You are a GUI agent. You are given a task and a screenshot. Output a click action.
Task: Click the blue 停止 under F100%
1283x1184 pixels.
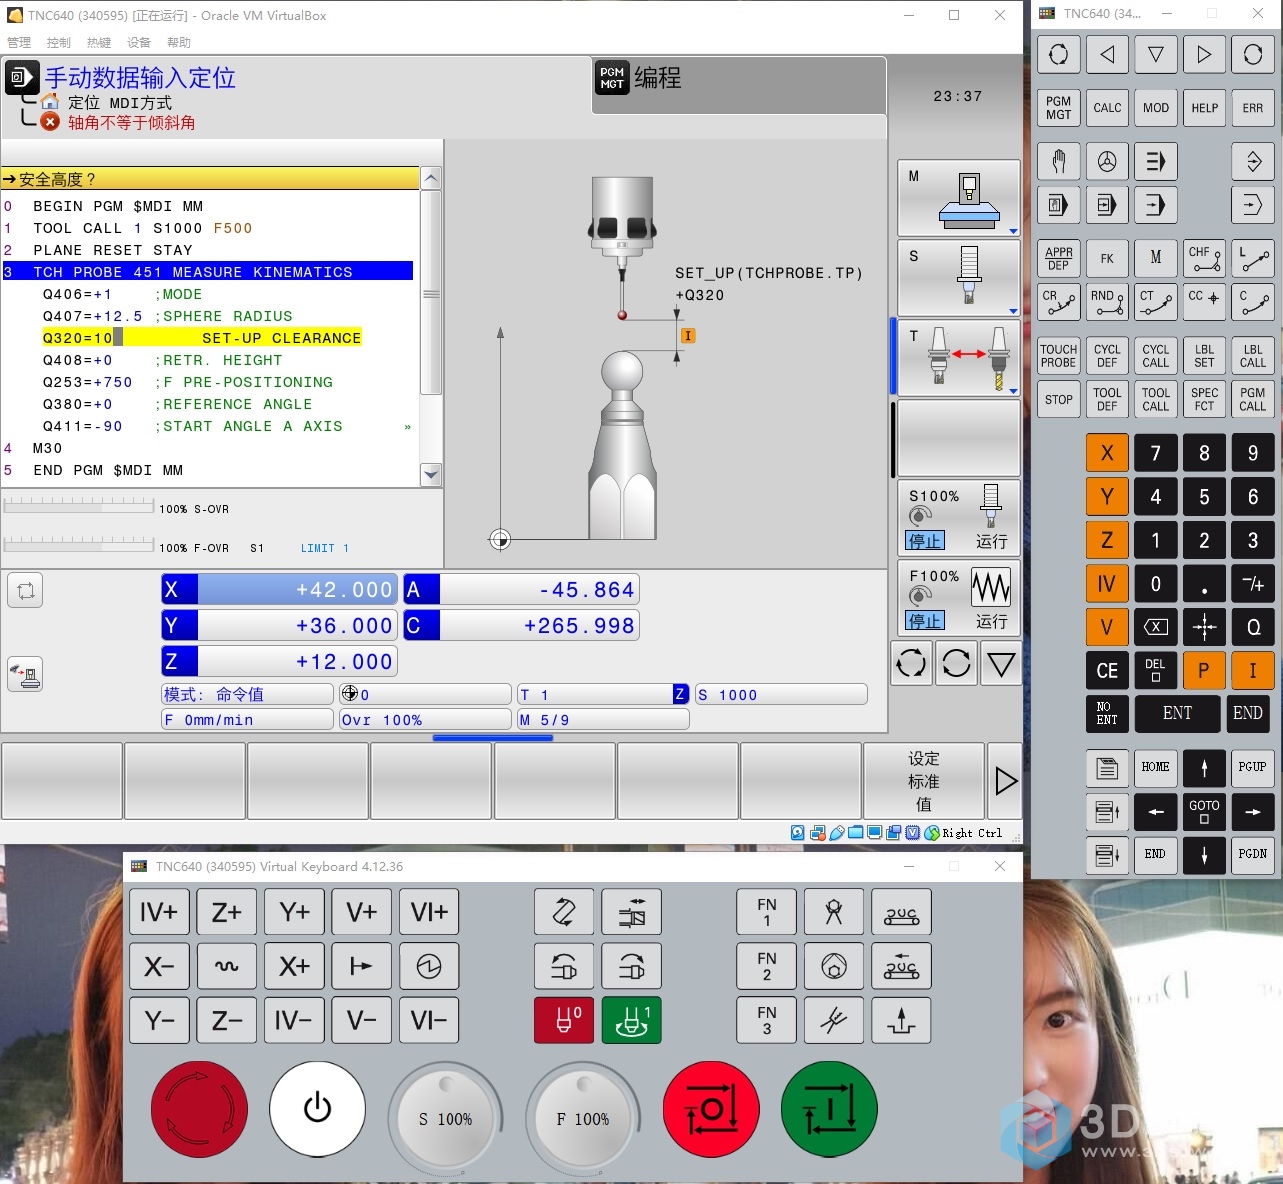(925, 621)
